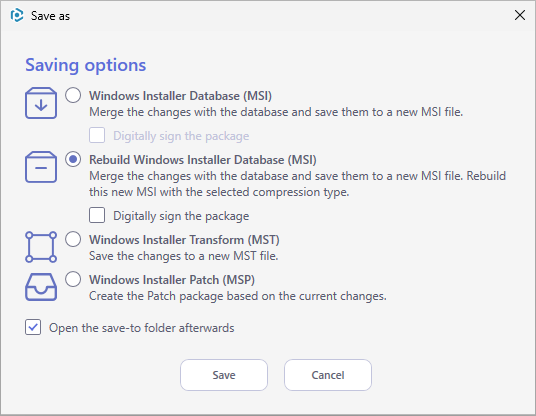The image size is (536, 416).
Task: Click the Rebuild MSI box icon with minus
Action: click(x=41, y=167)
